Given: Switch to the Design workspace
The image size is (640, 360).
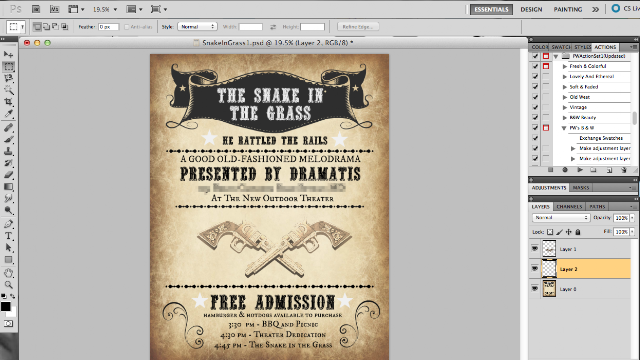Looking at the screenshot, I should (531, 9).
